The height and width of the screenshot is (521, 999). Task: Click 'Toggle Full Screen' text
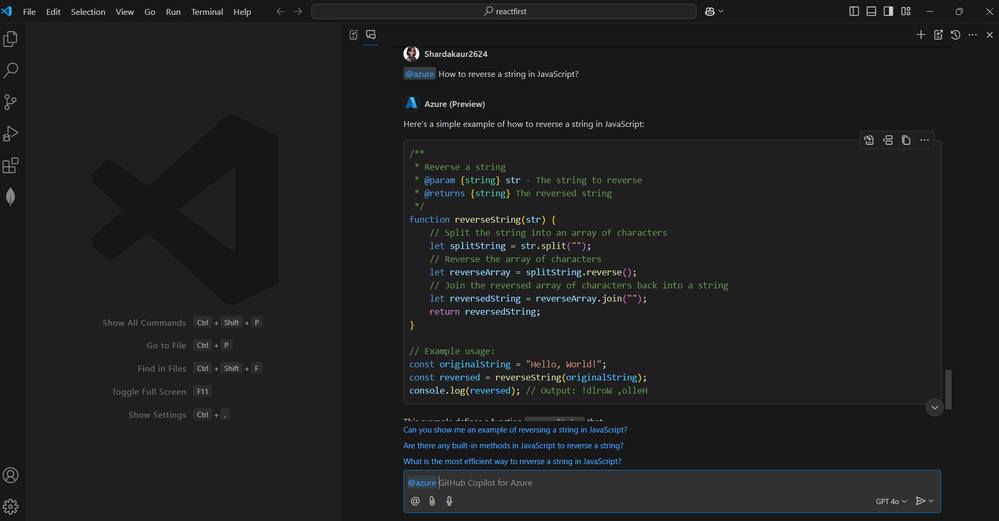[148, 392]
